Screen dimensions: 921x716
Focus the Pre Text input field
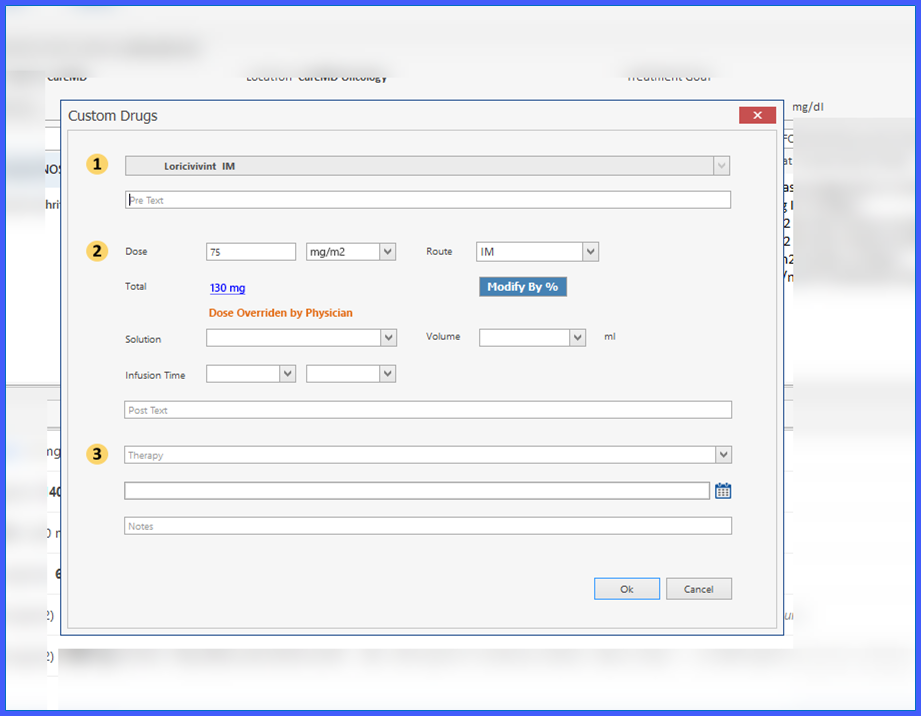coord(428,200)
